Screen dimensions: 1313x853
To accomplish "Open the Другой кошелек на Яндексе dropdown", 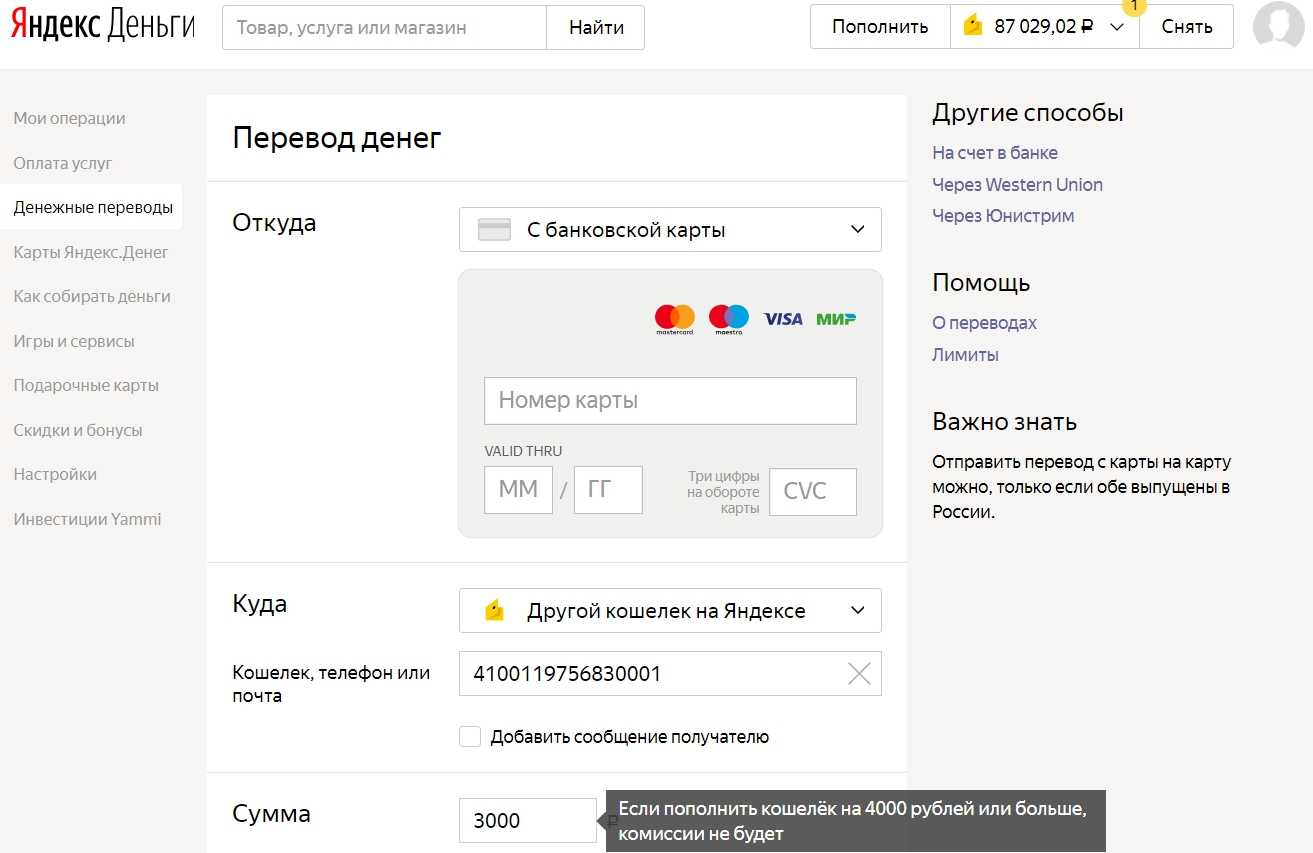I will [670, 610].
